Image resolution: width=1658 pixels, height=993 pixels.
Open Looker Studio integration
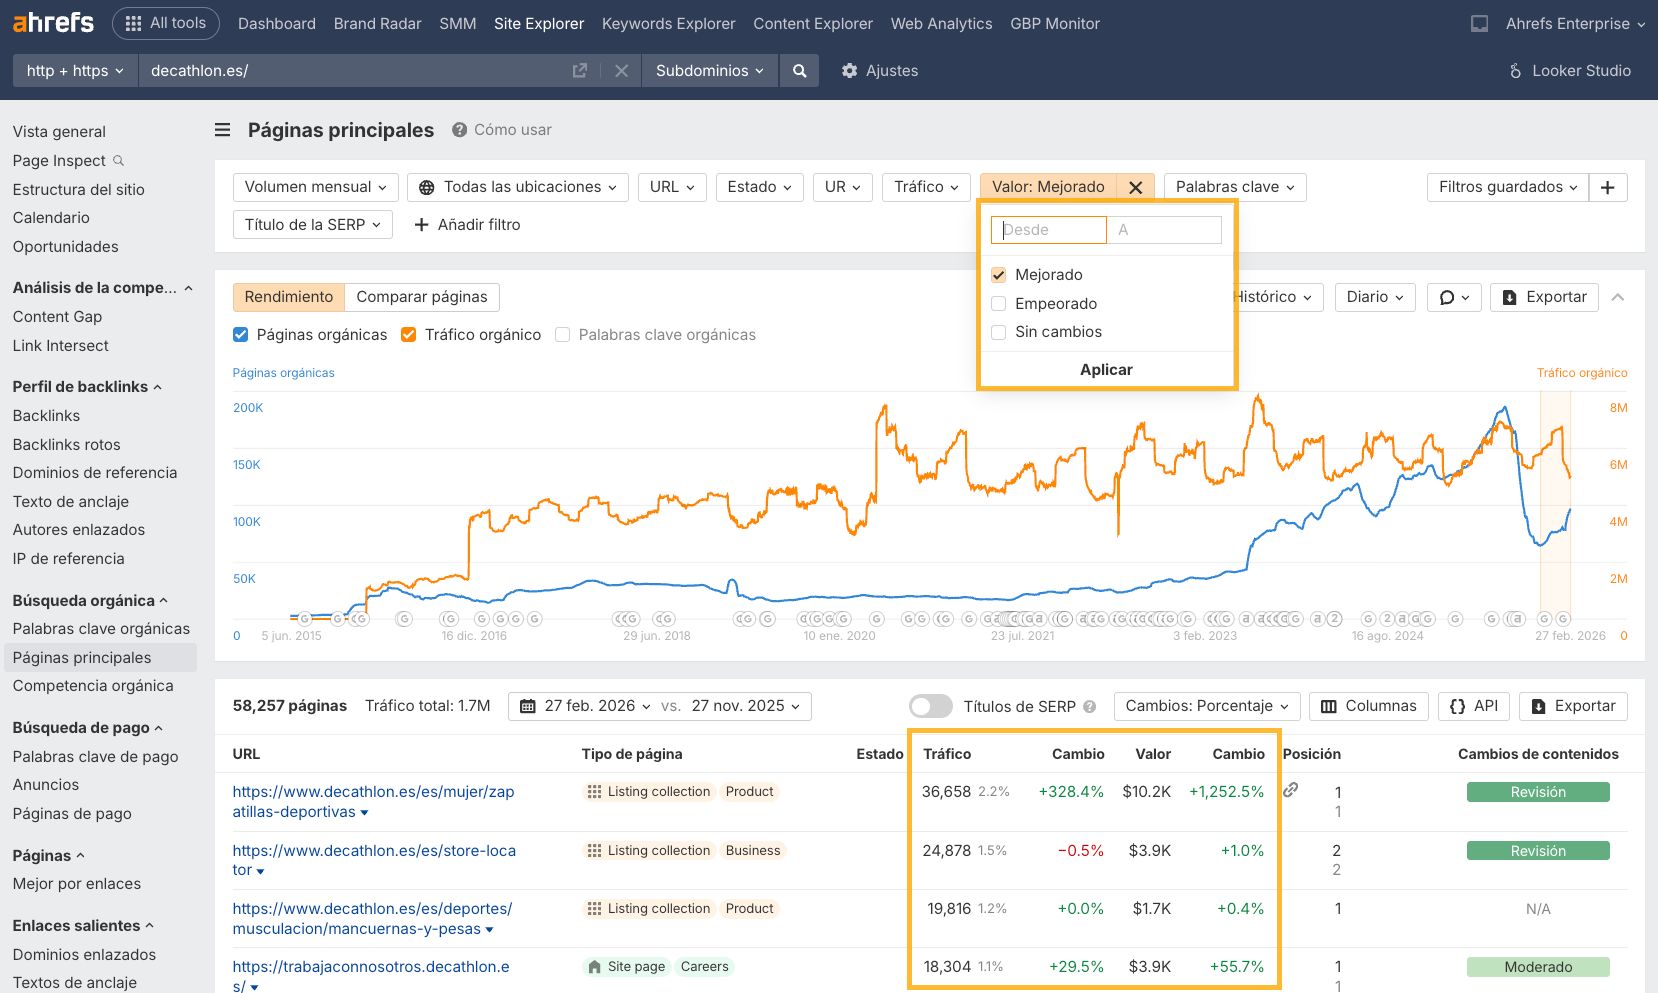tap(1569, 71)
